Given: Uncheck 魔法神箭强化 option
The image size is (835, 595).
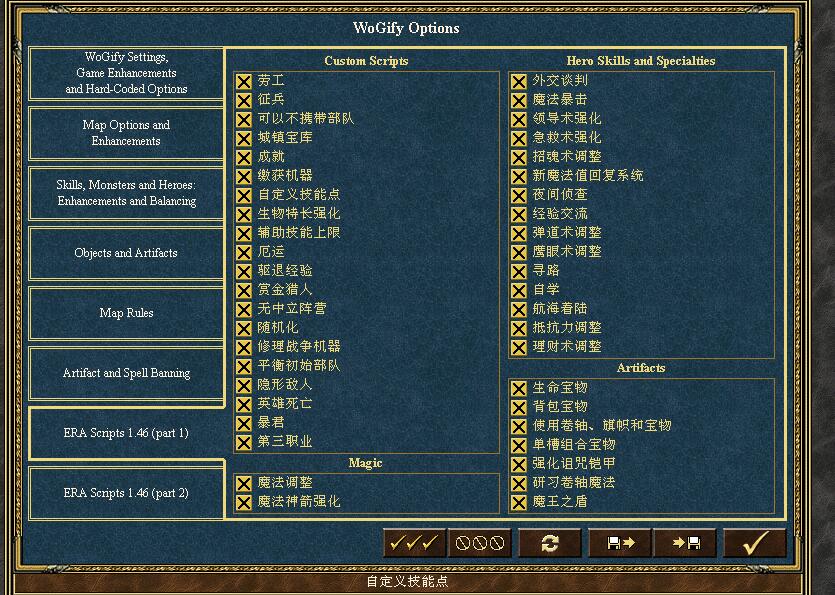Looking at the screenshot, I should 244,502.
